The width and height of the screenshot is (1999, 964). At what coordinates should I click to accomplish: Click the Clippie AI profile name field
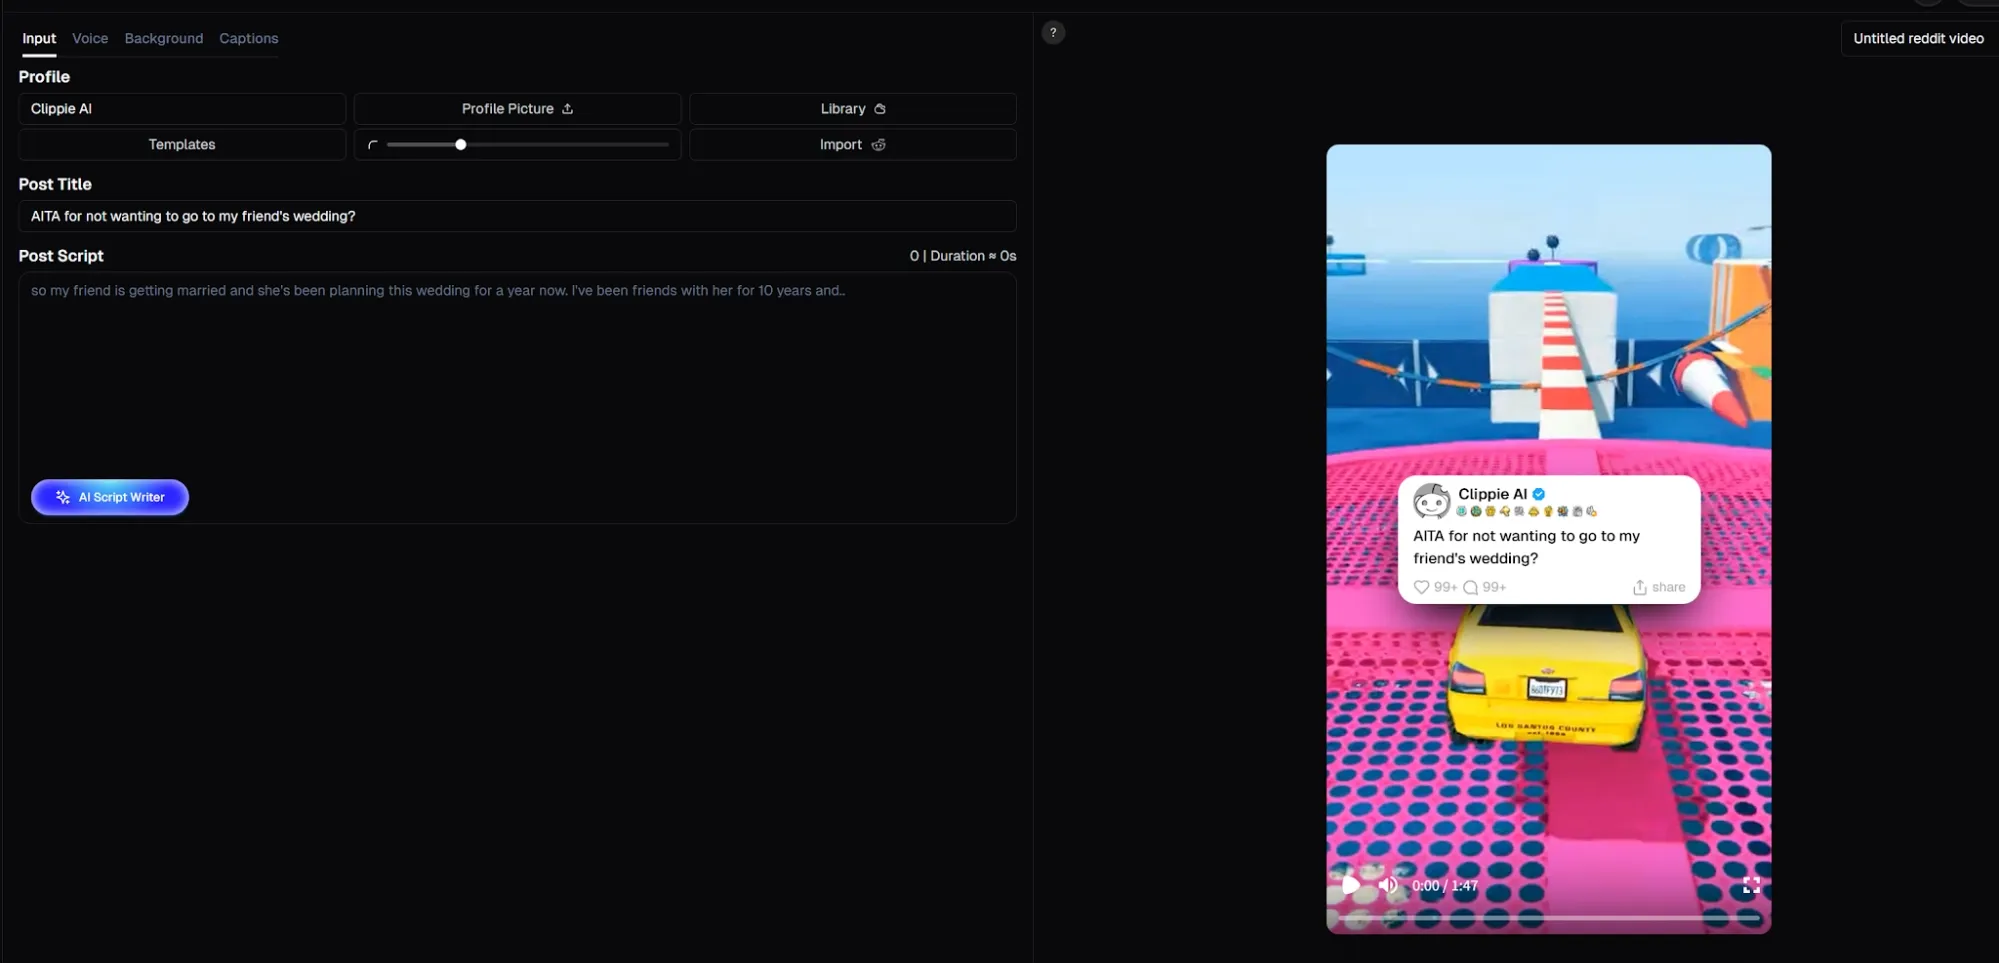coord(182,109)
